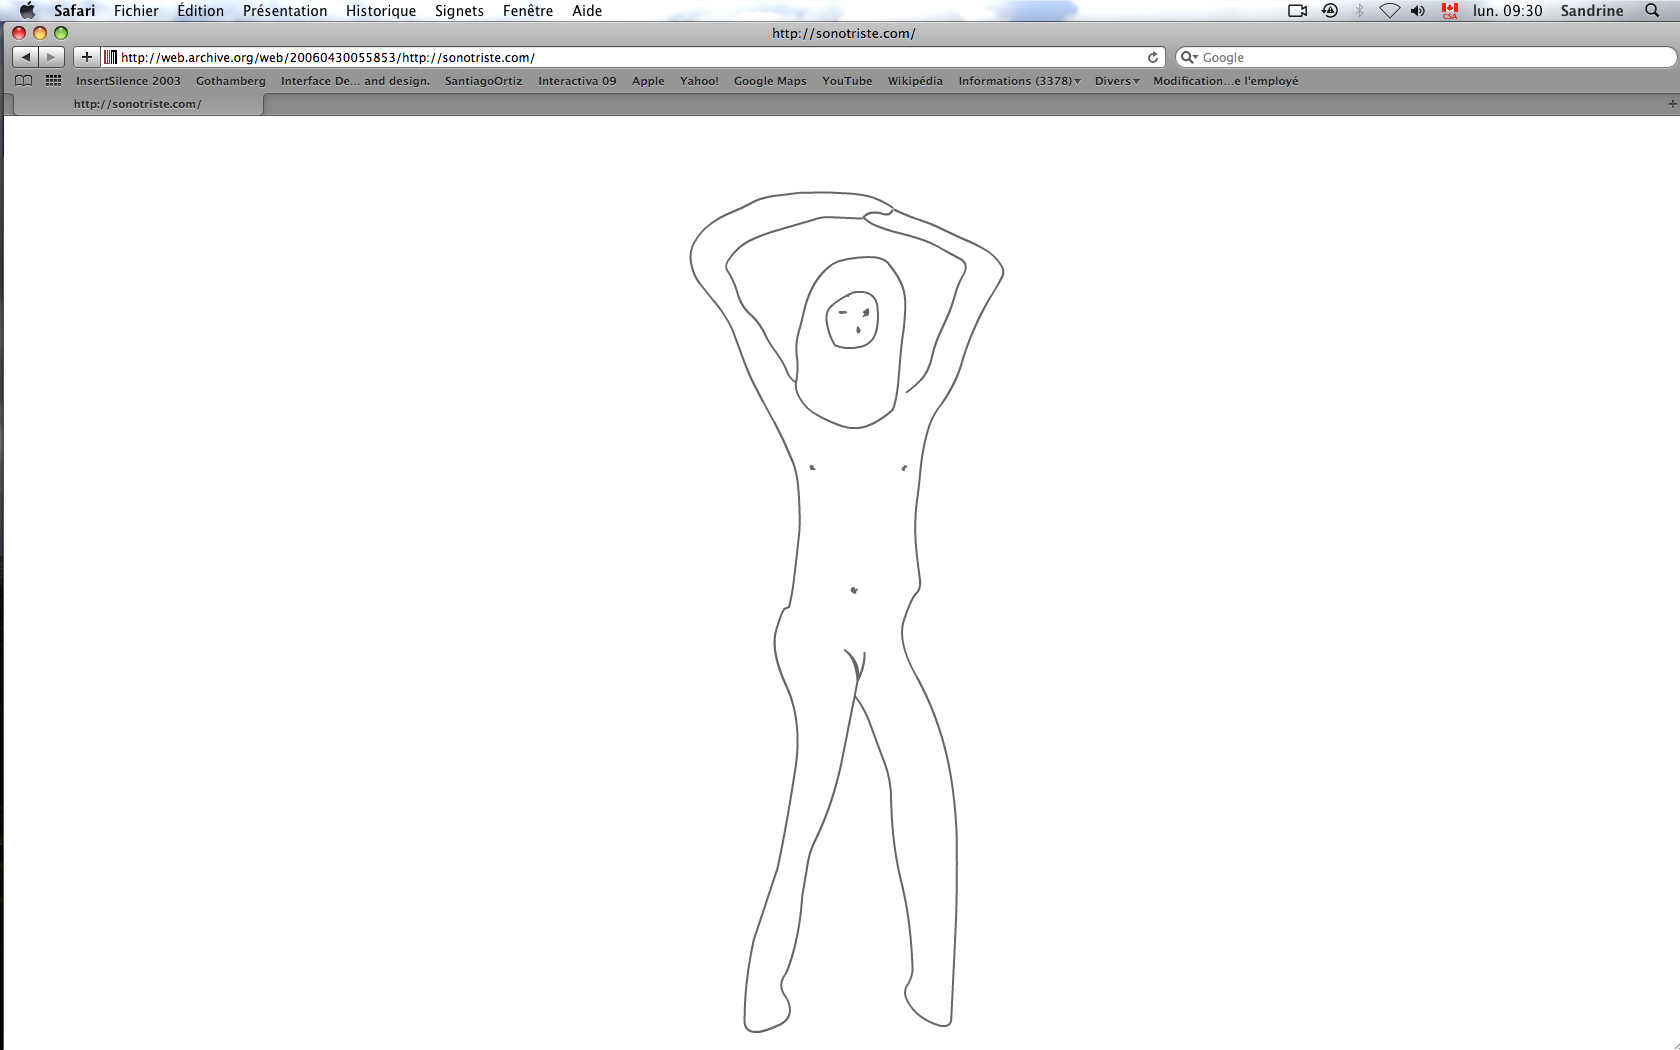1680x1050 pixels.
Task: Click the Bluetooth menu bar icon
Action: pyautogui.click(x=1359, y=11)
